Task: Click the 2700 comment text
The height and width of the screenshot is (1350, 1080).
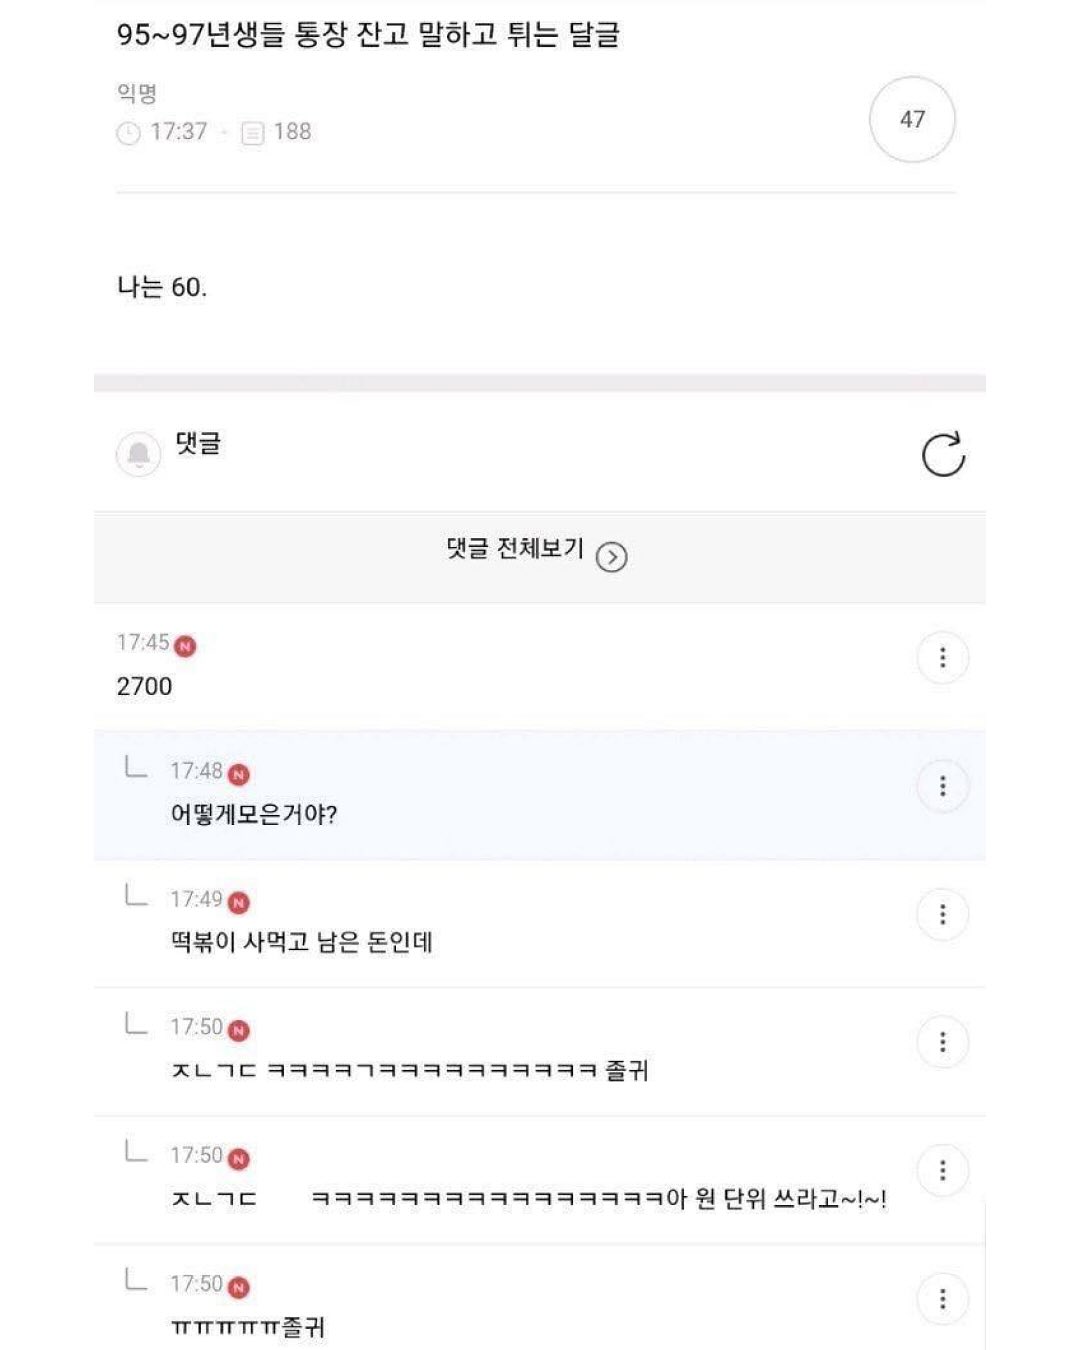Action: pos(144,686)
